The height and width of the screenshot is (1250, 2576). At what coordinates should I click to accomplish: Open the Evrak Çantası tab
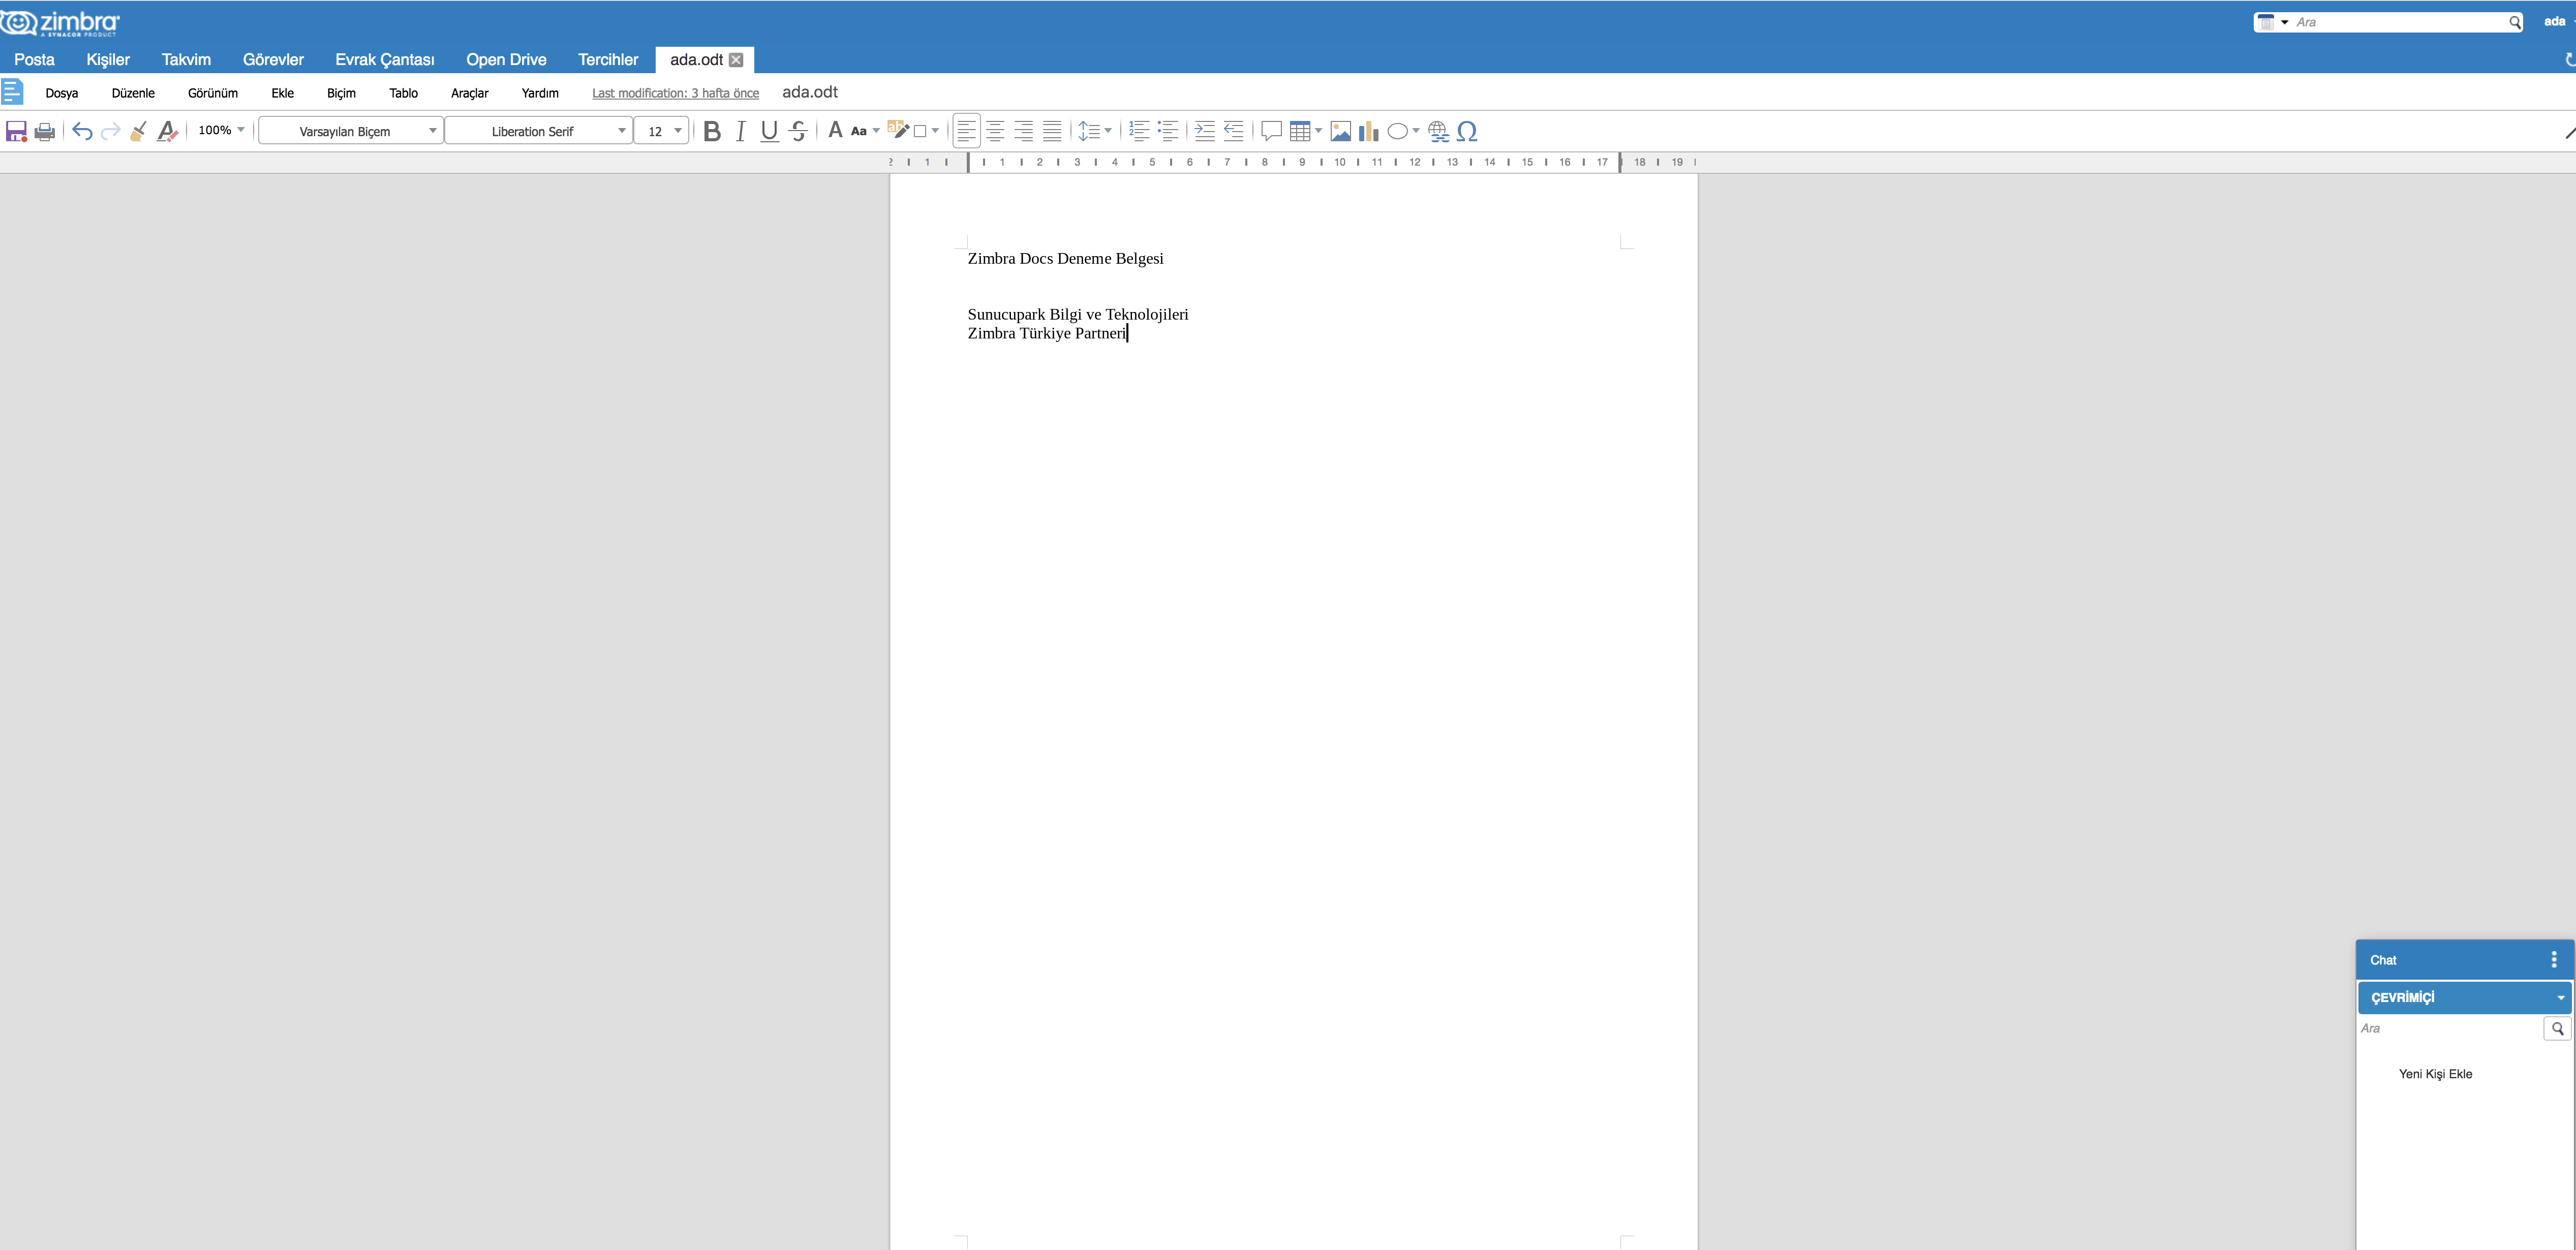tap(385, 60)
